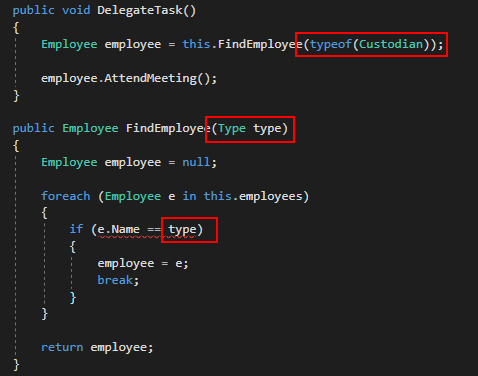Click FindEmployee in the method declaration

(168, 128)
